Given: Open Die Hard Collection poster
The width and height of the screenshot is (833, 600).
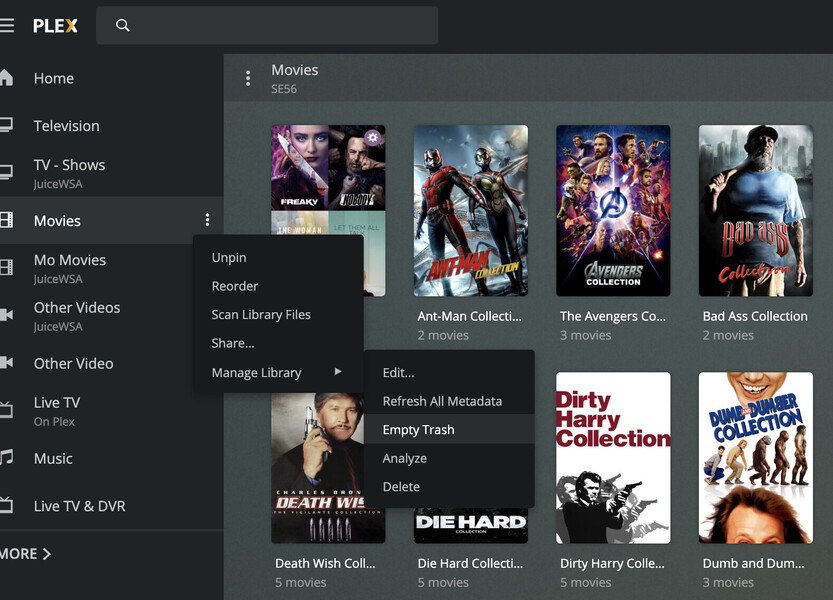Looking at the screenshot, I should (471, 525).
